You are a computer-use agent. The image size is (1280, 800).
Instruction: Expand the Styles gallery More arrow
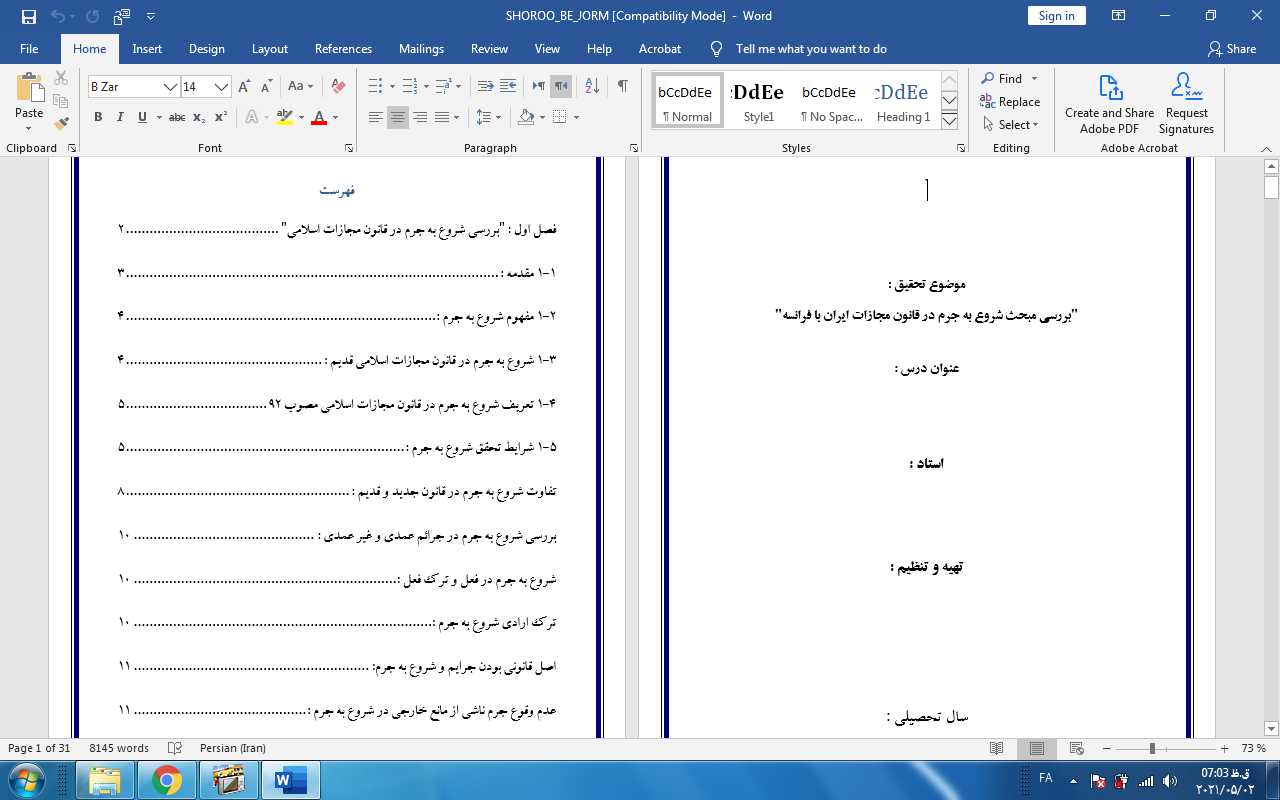[x=950, y=122]
